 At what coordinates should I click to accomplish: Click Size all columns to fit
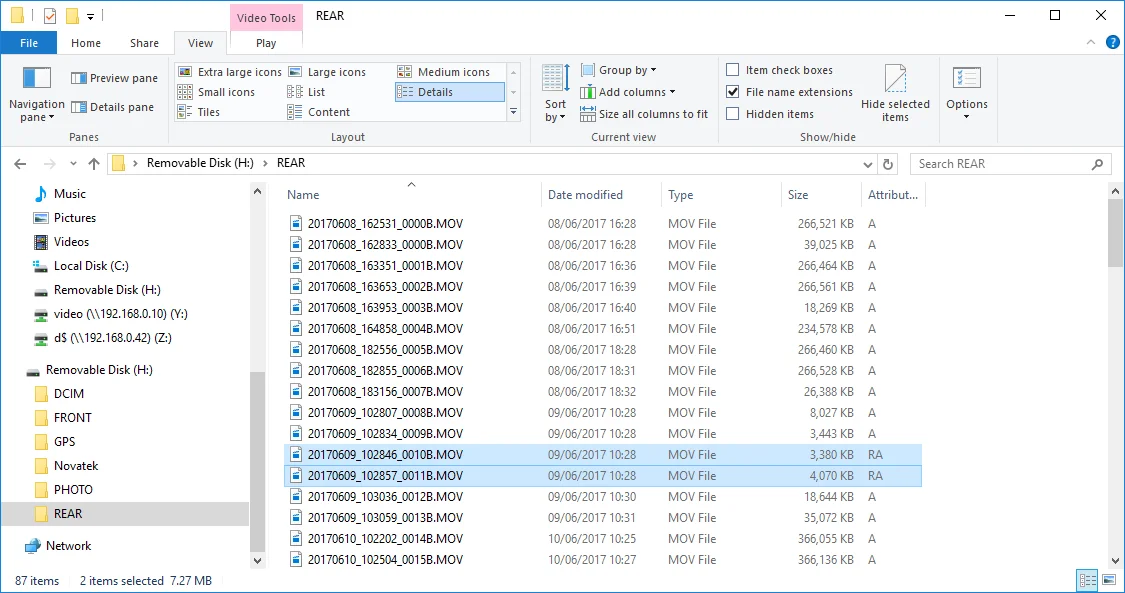[644, 114]
